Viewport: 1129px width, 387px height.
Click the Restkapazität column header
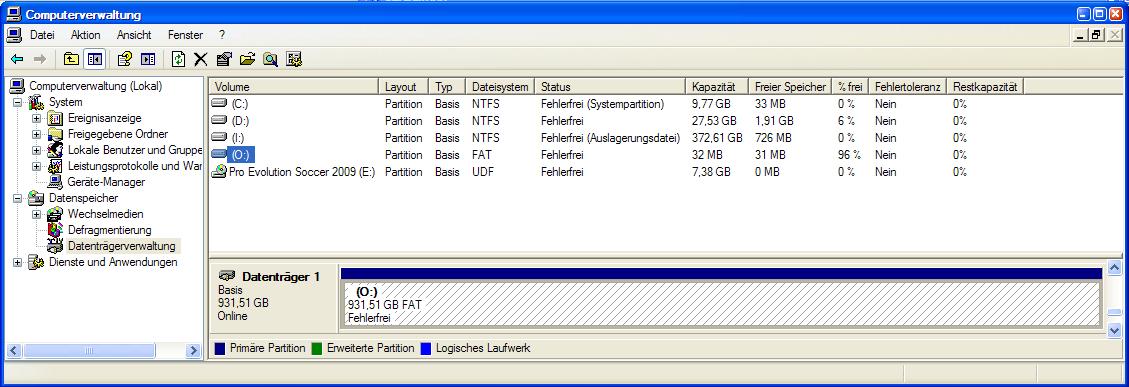point(984,86)
